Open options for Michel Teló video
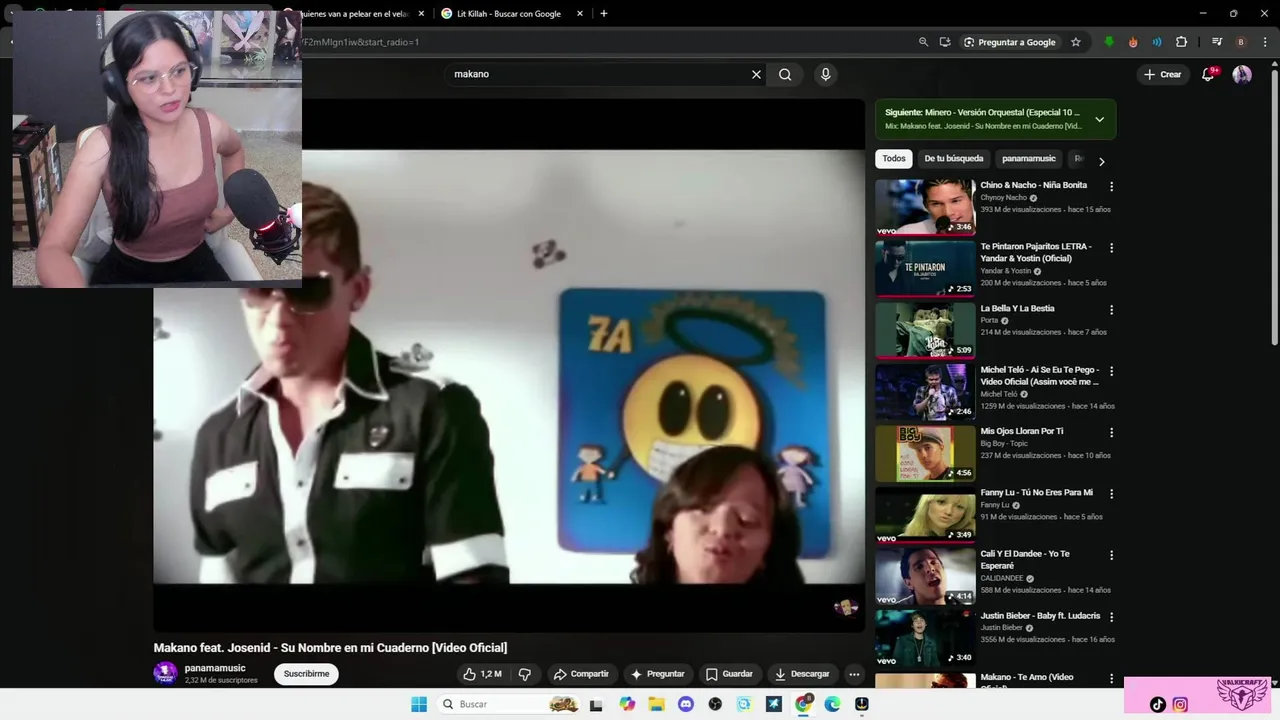Image resolution: width=1280 pixels, height=720 pixels. [1111, 371]
